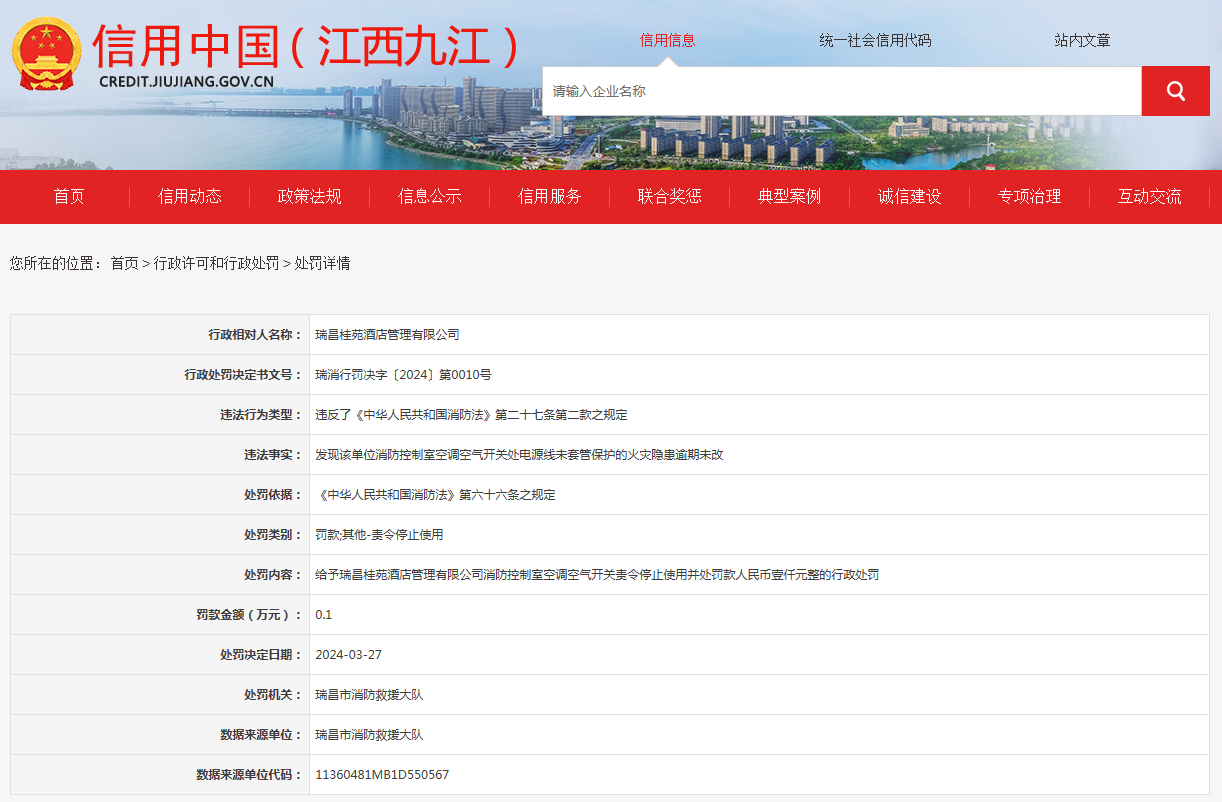Image resolution: width=1222 pixels, height=802 pixels.
Task: Click the 首页 breadcrumb link
Action: point(124,263)
